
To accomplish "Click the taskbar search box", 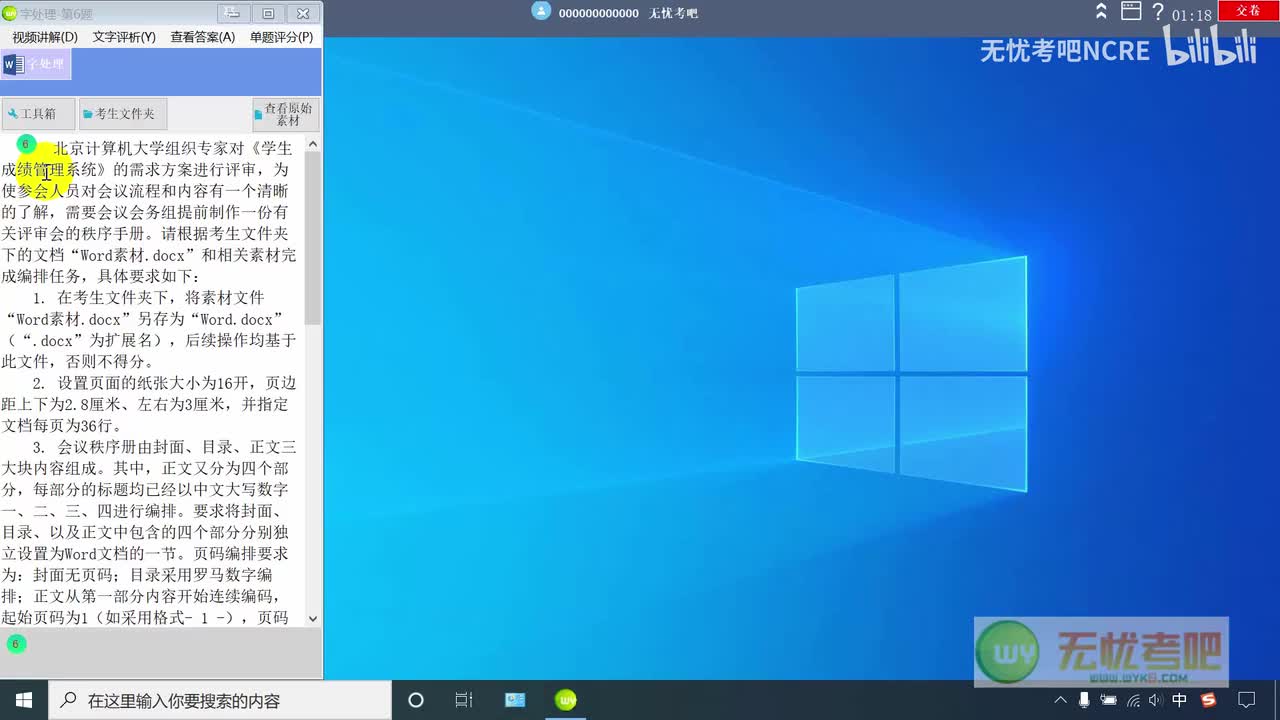I will 220,700.
